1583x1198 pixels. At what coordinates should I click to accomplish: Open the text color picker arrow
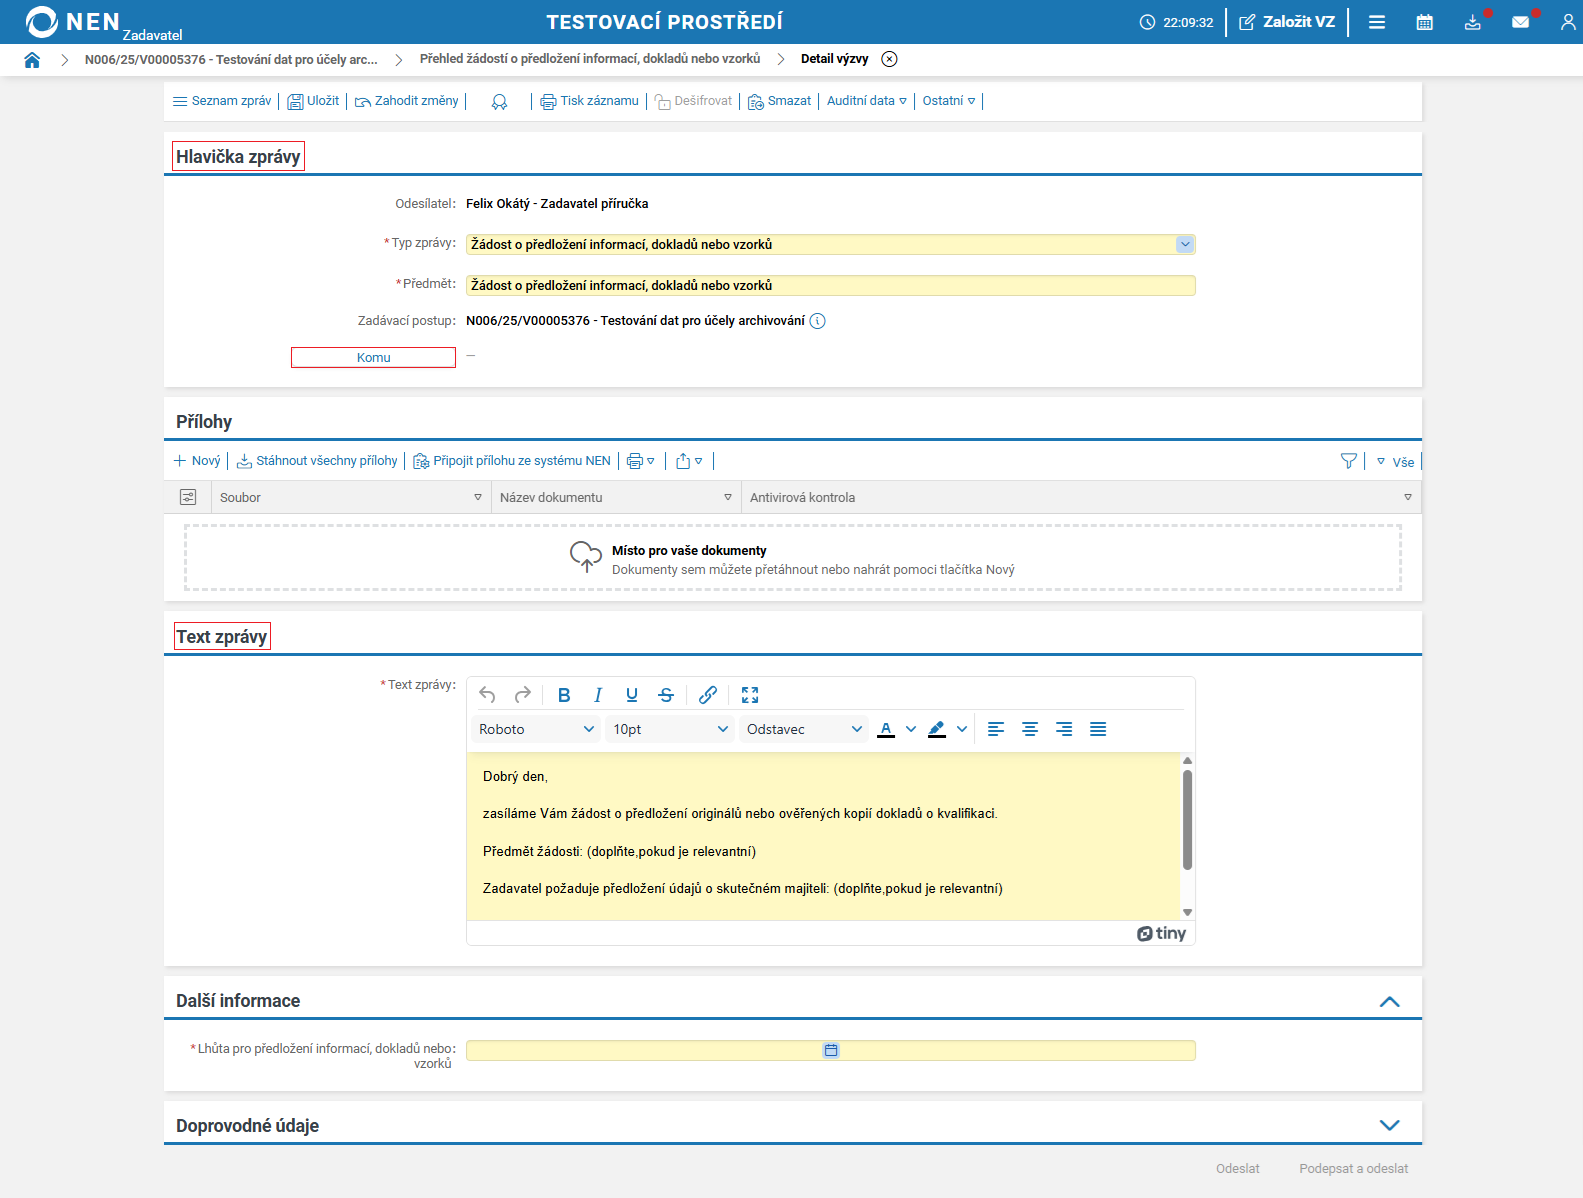[x=911, y=729]
